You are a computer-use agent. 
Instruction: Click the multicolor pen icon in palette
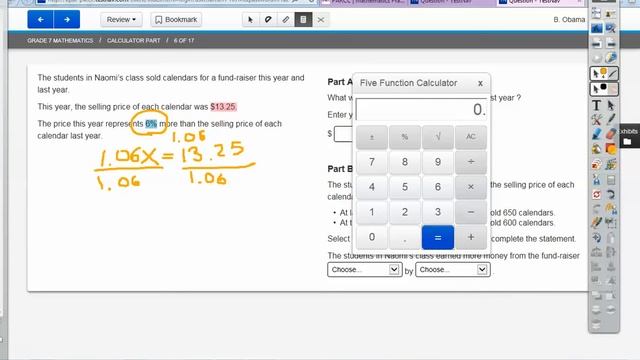click(596, 223)
